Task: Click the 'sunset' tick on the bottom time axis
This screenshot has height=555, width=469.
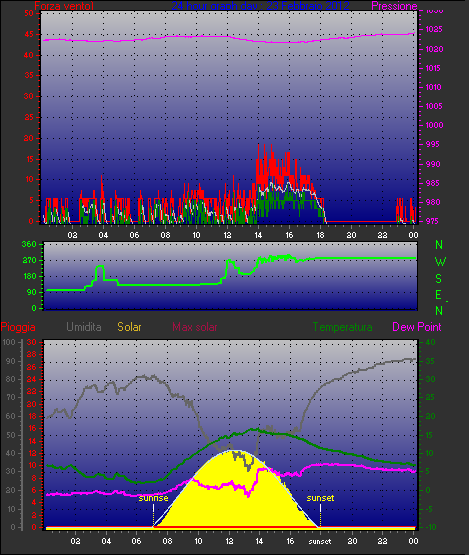Action: click(320, 541)
